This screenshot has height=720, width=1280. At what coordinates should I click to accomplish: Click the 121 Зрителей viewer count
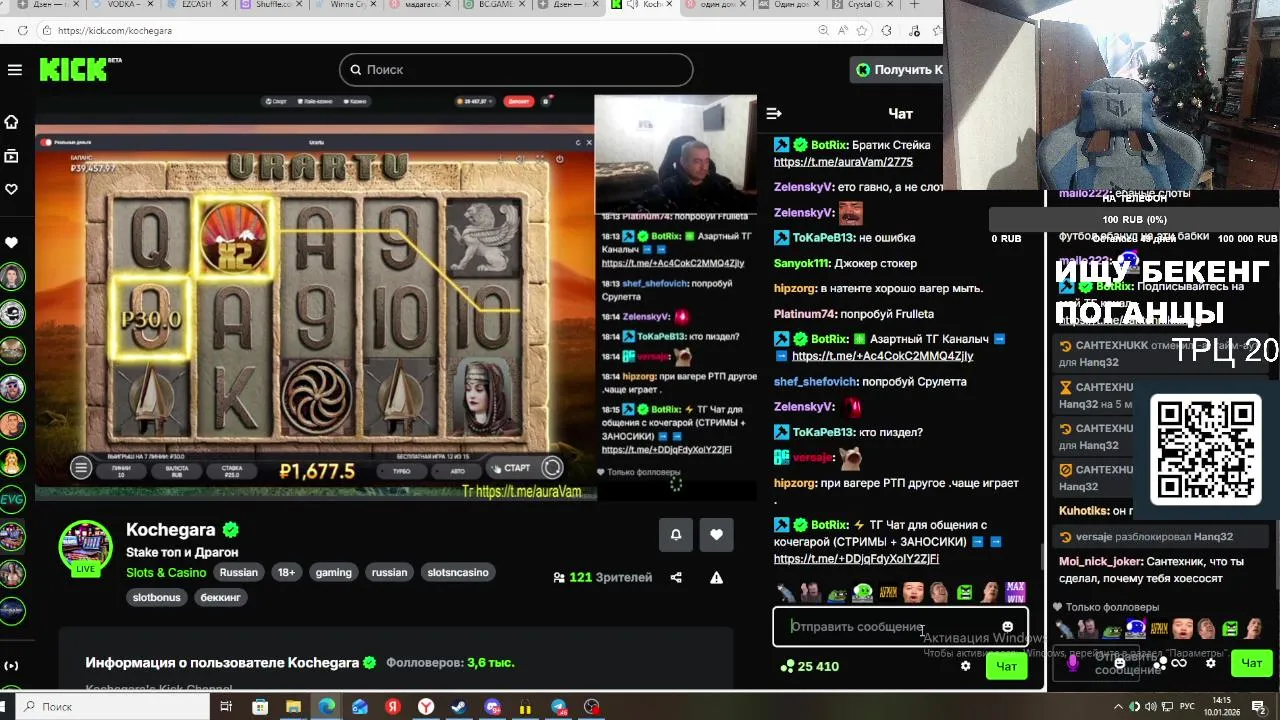tap(603, 577)
